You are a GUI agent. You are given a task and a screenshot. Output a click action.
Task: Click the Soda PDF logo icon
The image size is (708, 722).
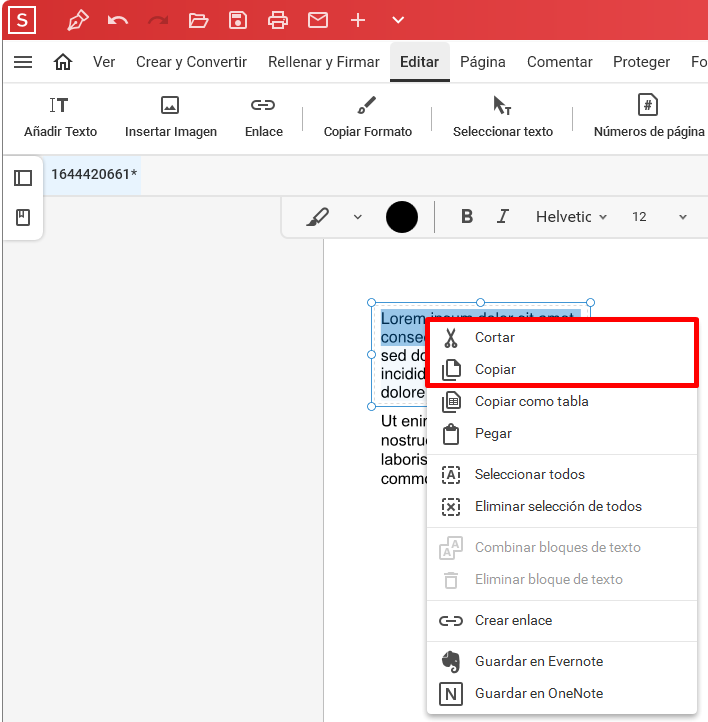click(22, 20)
